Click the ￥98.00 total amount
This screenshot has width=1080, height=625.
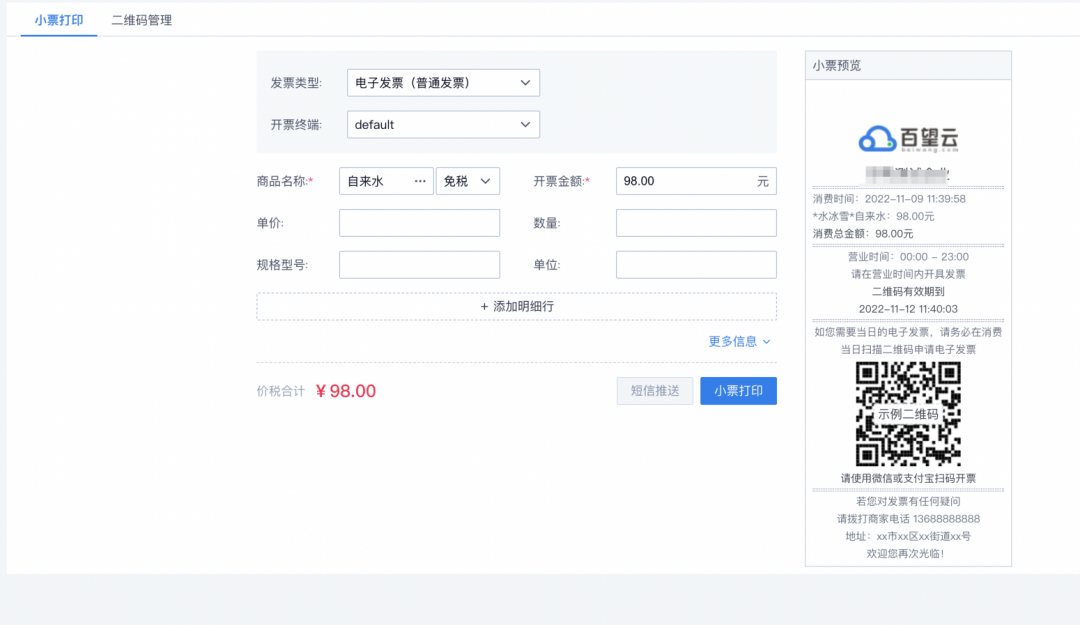click(x=346, y=391)
